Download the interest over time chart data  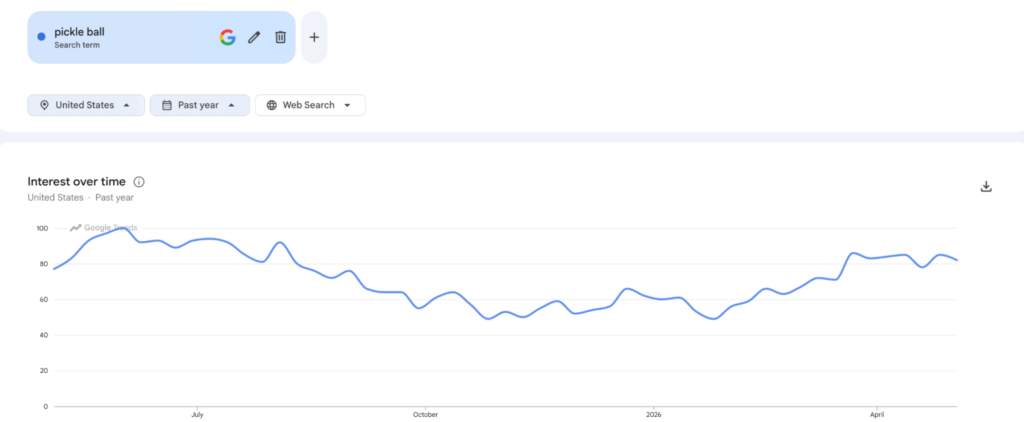[x=986, y=187]
